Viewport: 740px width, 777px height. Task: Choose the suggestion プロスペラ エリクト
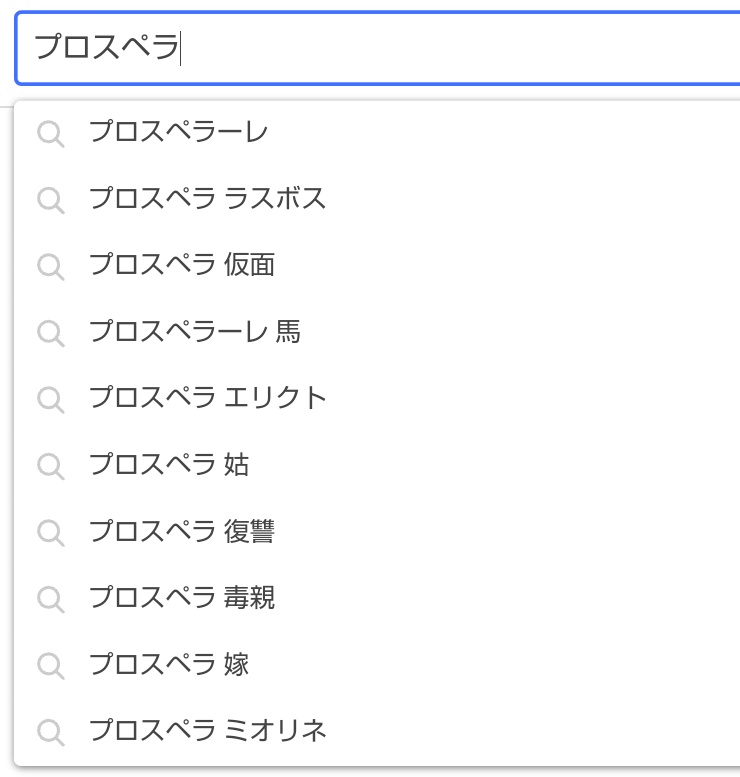(x=377, y=398)
